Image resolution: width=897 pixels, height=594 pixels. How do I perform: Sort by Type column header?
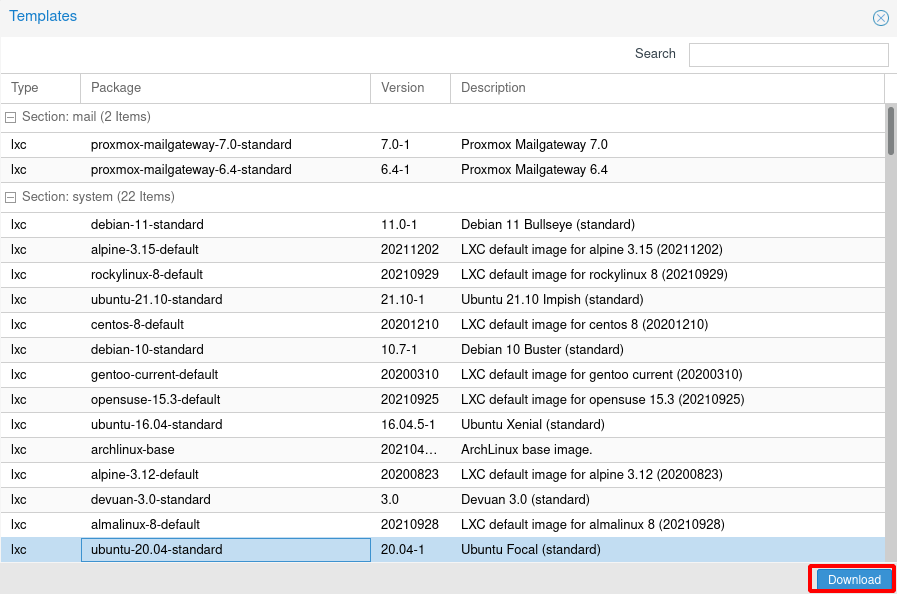click(40, 88)
